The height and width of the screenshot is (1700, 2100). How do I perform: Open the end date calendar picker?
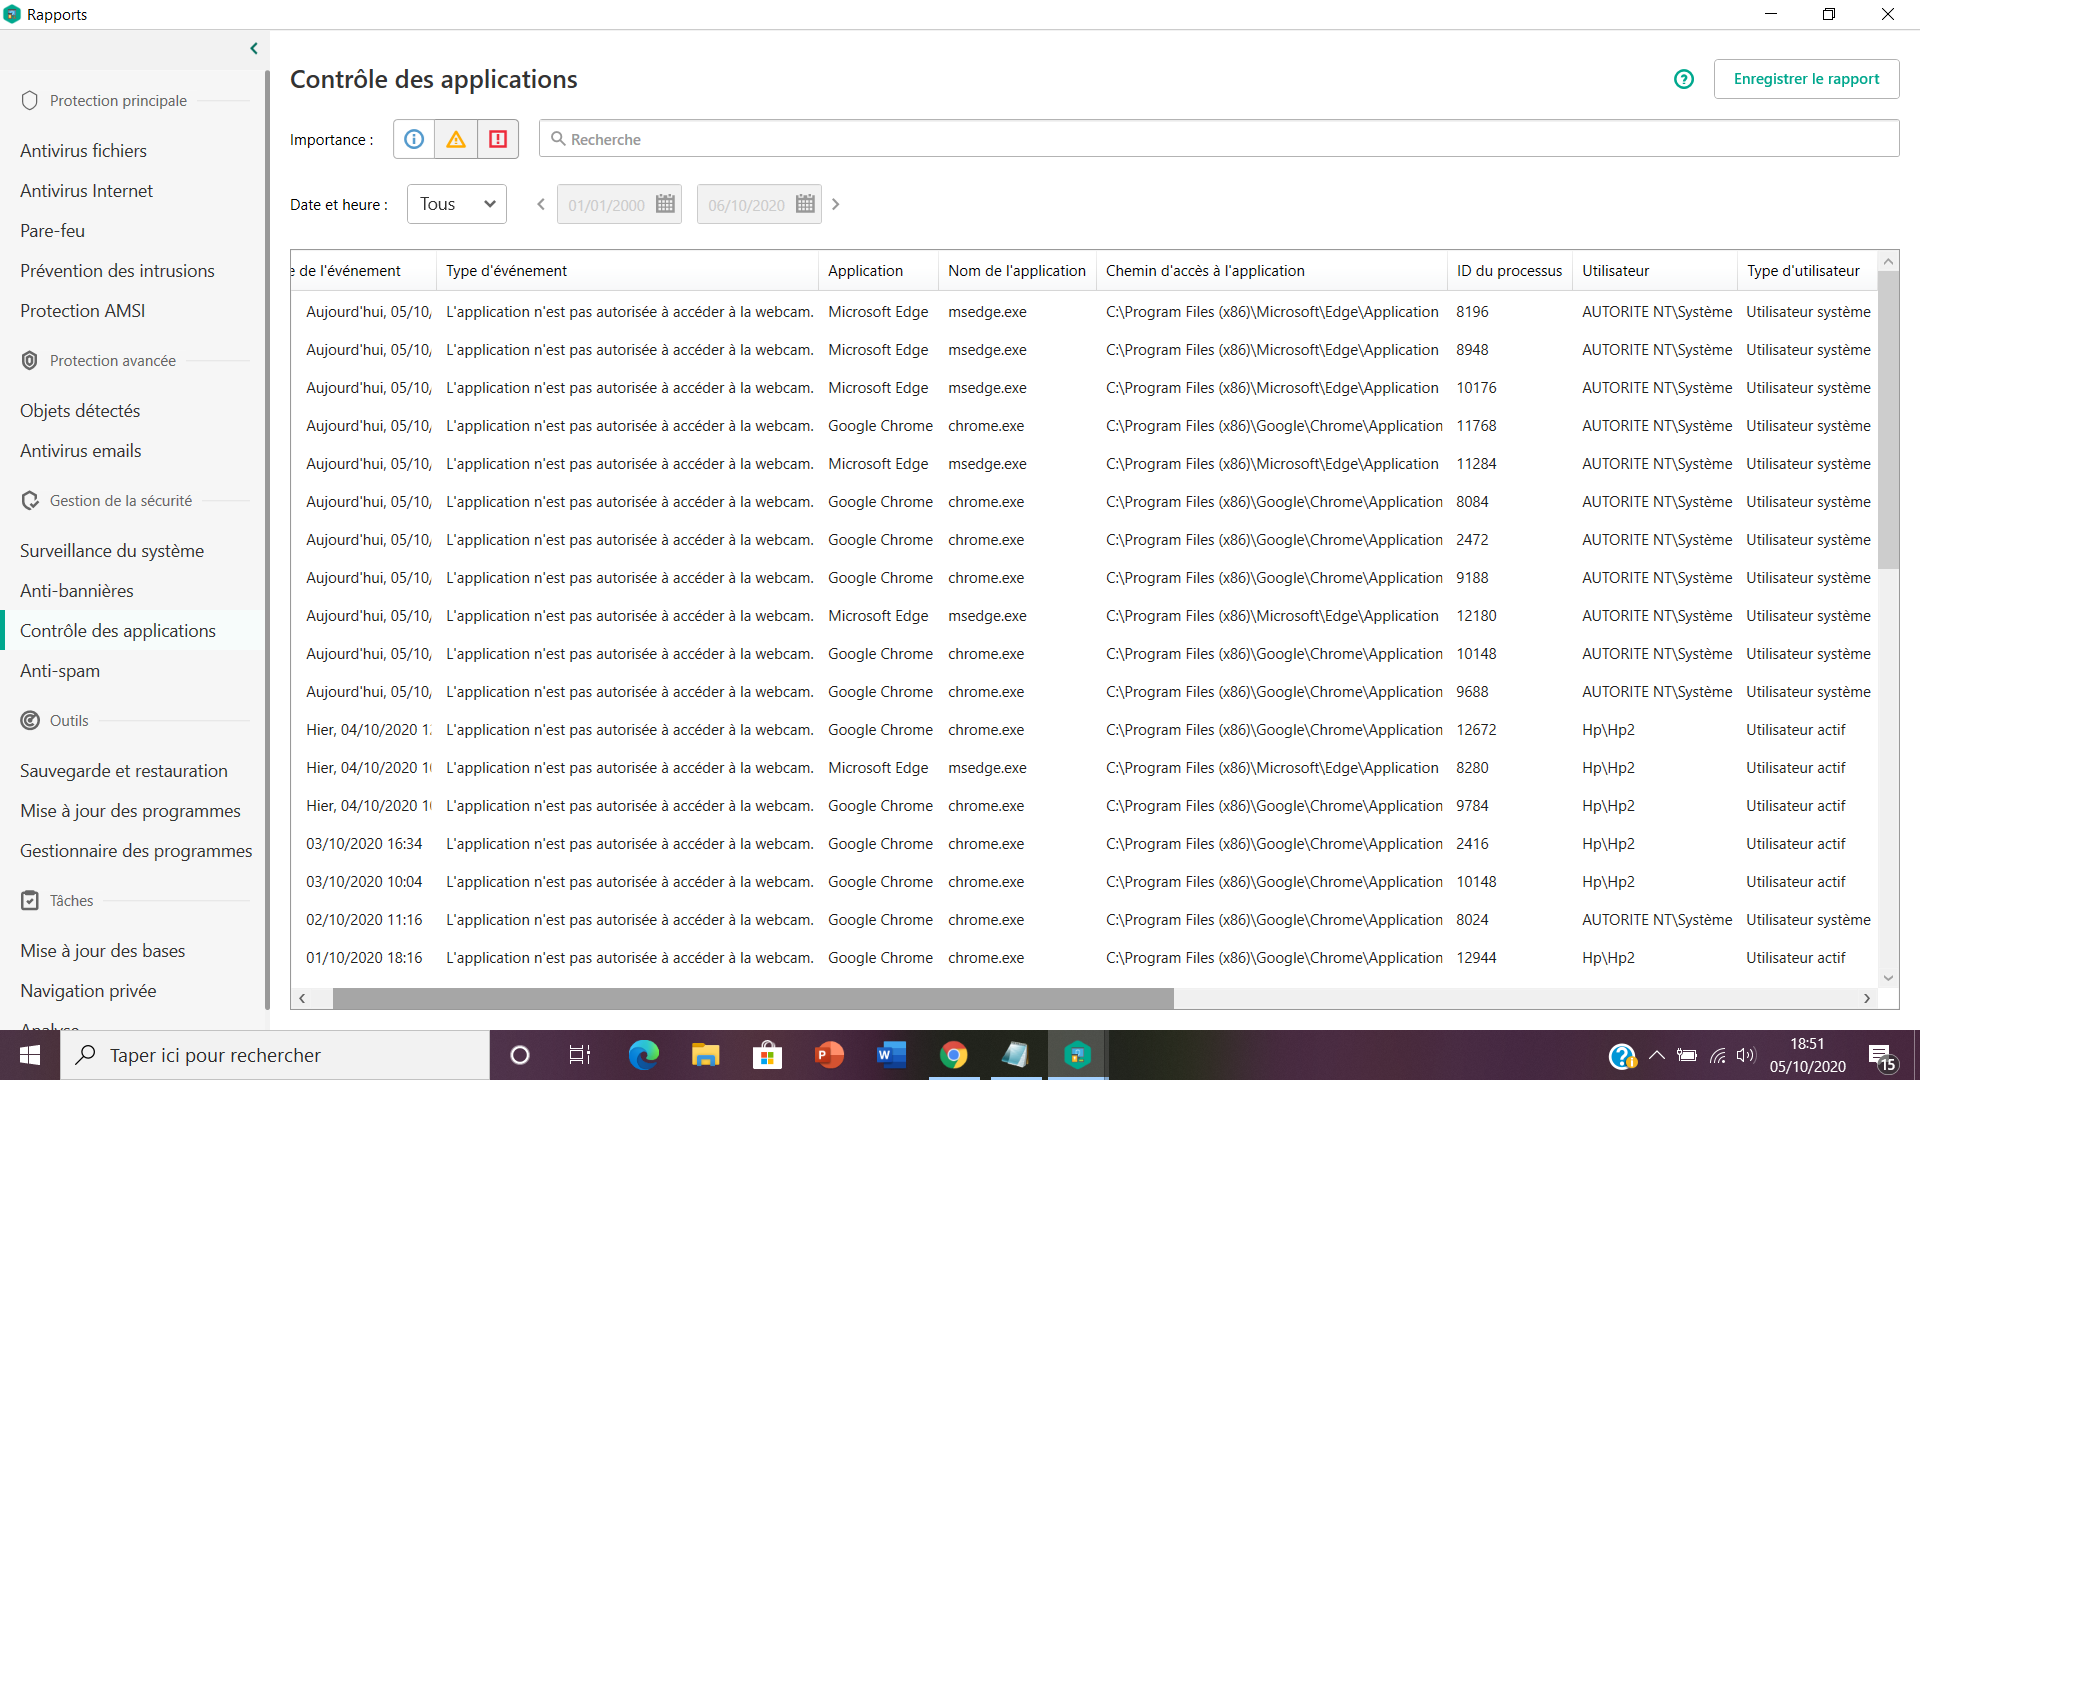coord(805,204)
